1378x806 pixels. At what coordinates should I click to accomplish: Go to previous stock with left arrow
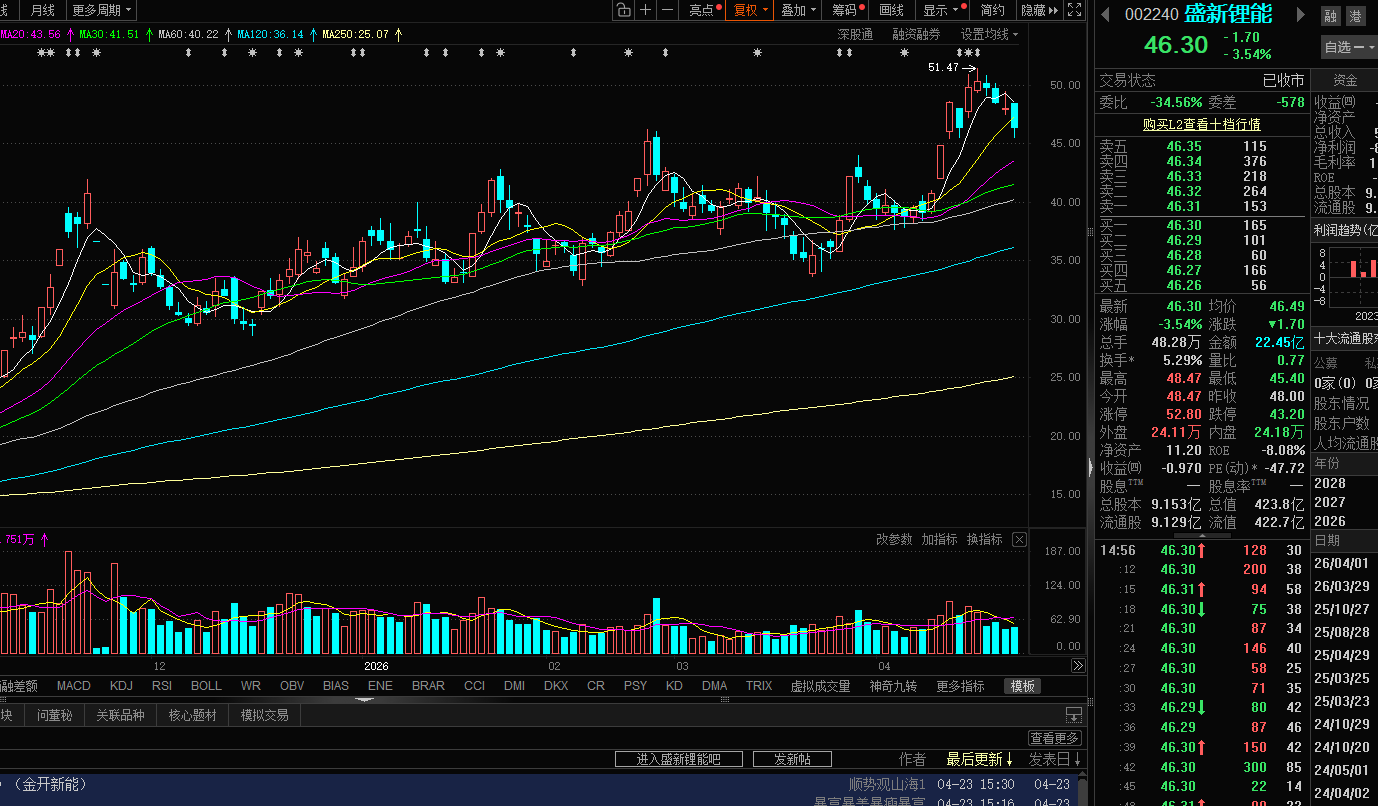pos(1106,15)
